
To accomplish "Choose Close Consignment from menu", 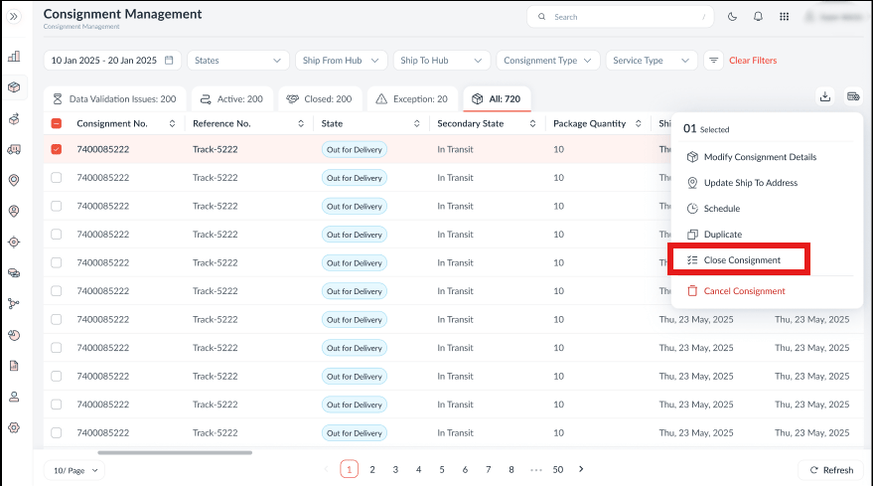I will coord(741,260).
